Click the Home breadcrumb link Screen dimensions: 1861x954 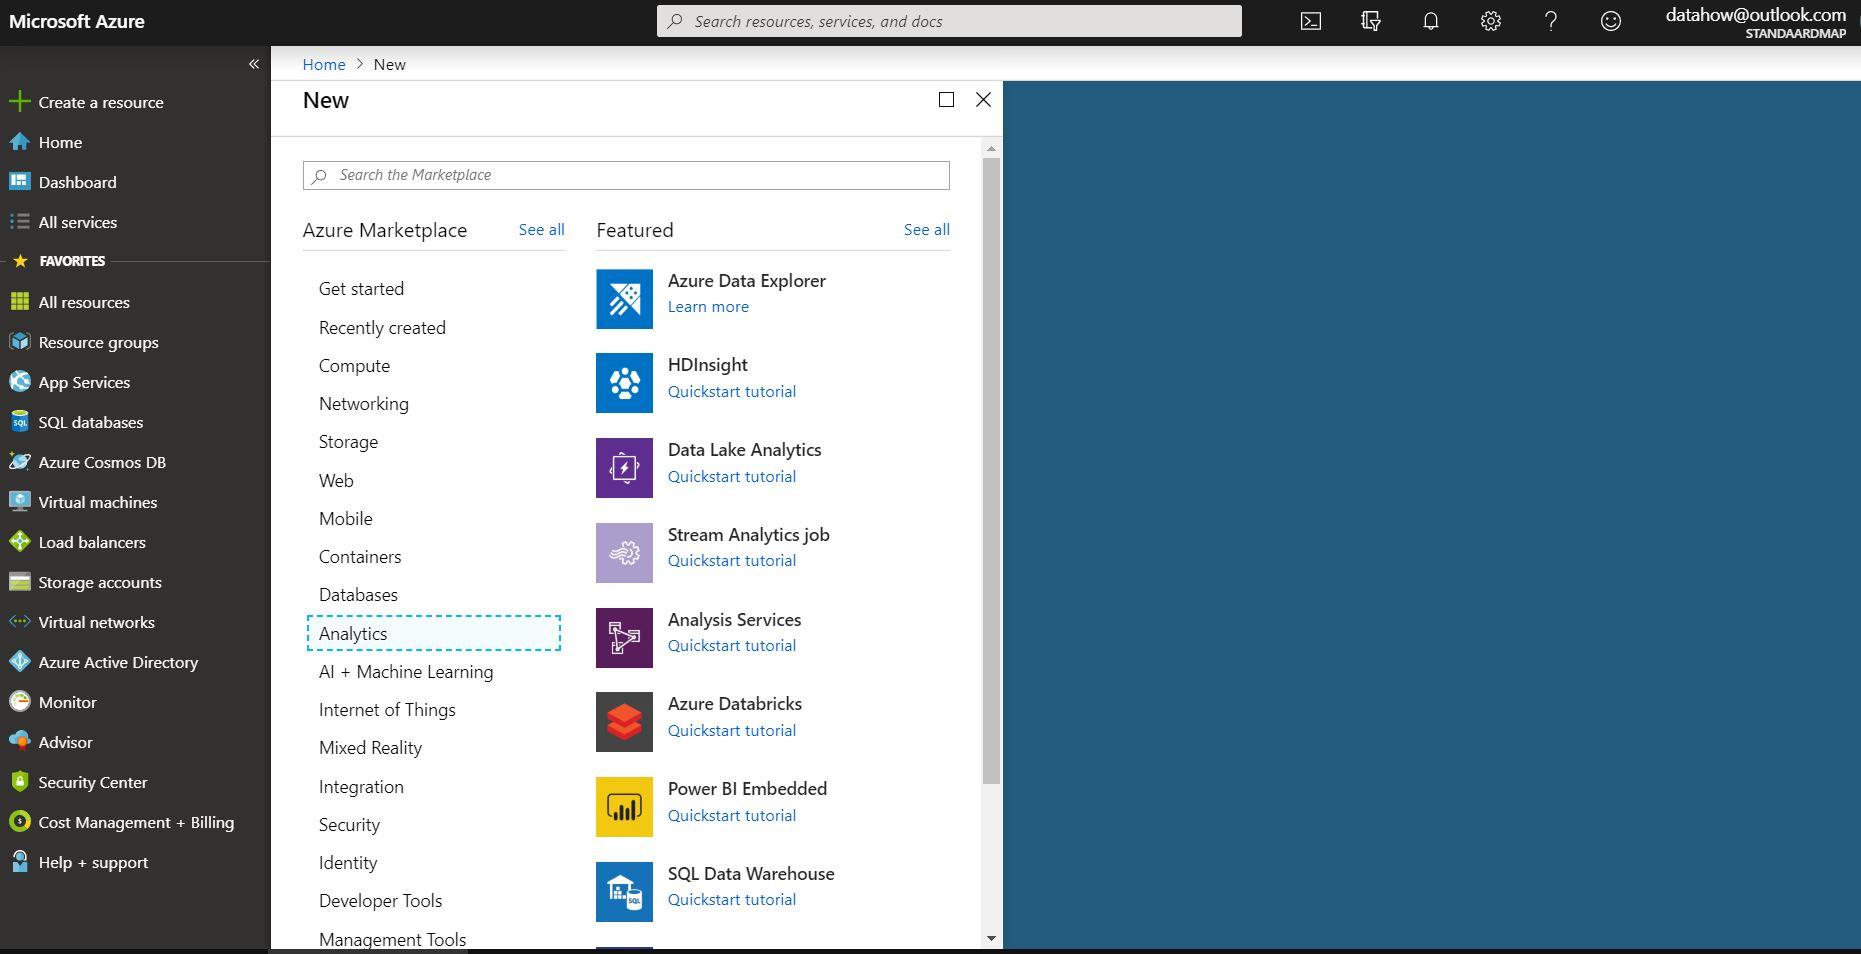(324, 64)
